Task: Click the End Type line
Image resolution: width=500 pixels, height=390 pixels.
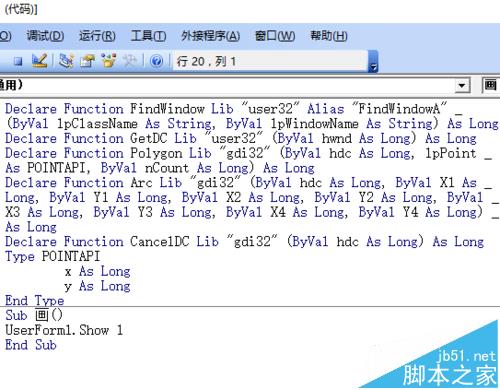Action: [34, 301]
